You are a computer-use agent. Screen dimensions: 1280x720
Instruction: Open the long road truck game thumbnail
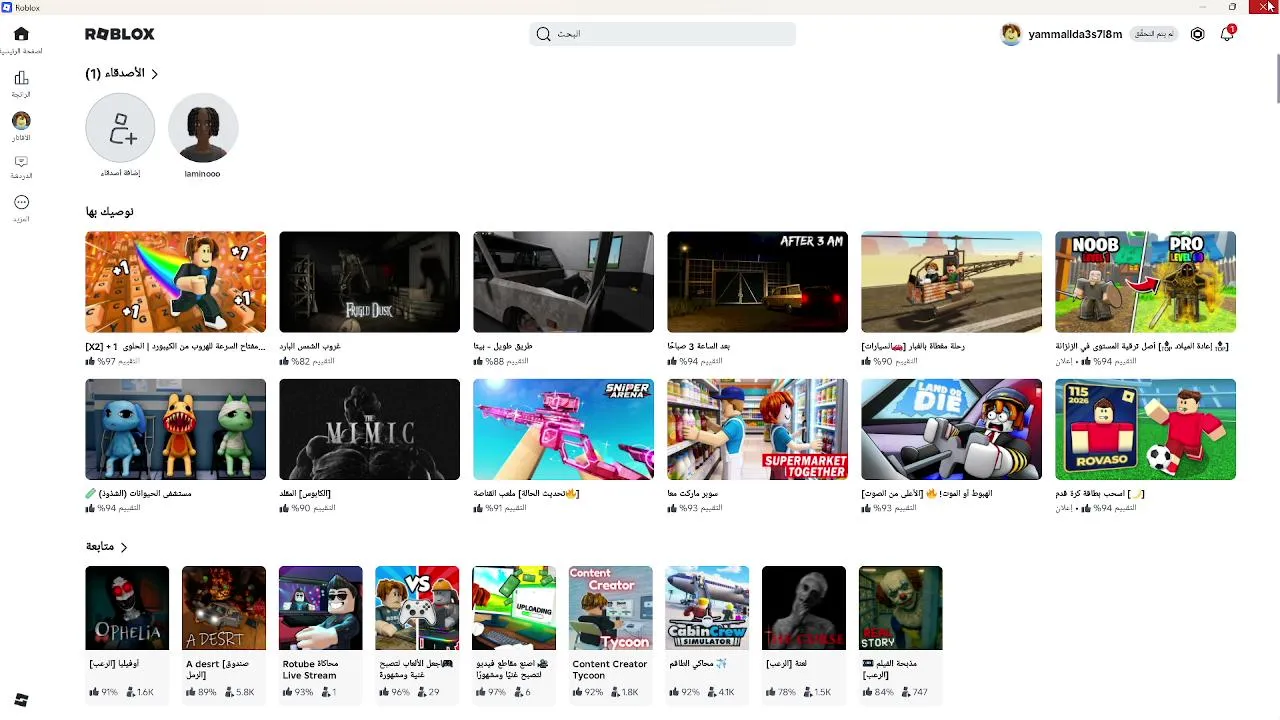[564, 282]
